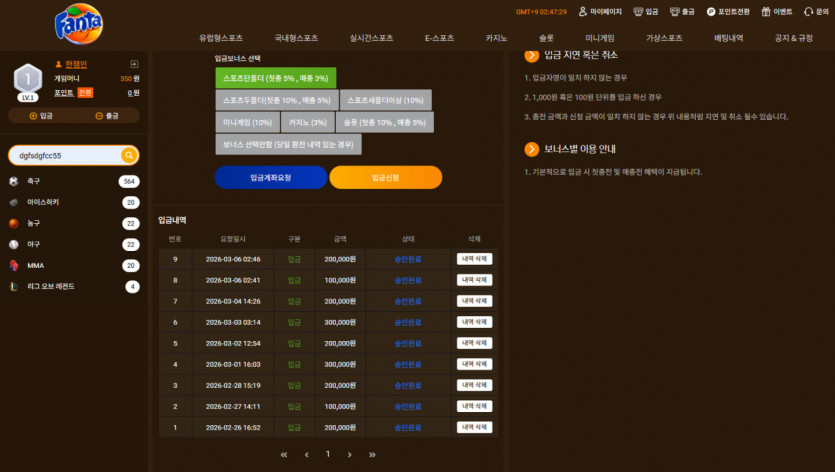
Task: Go to next page of deposit history
Action: [x=349, y=454]
